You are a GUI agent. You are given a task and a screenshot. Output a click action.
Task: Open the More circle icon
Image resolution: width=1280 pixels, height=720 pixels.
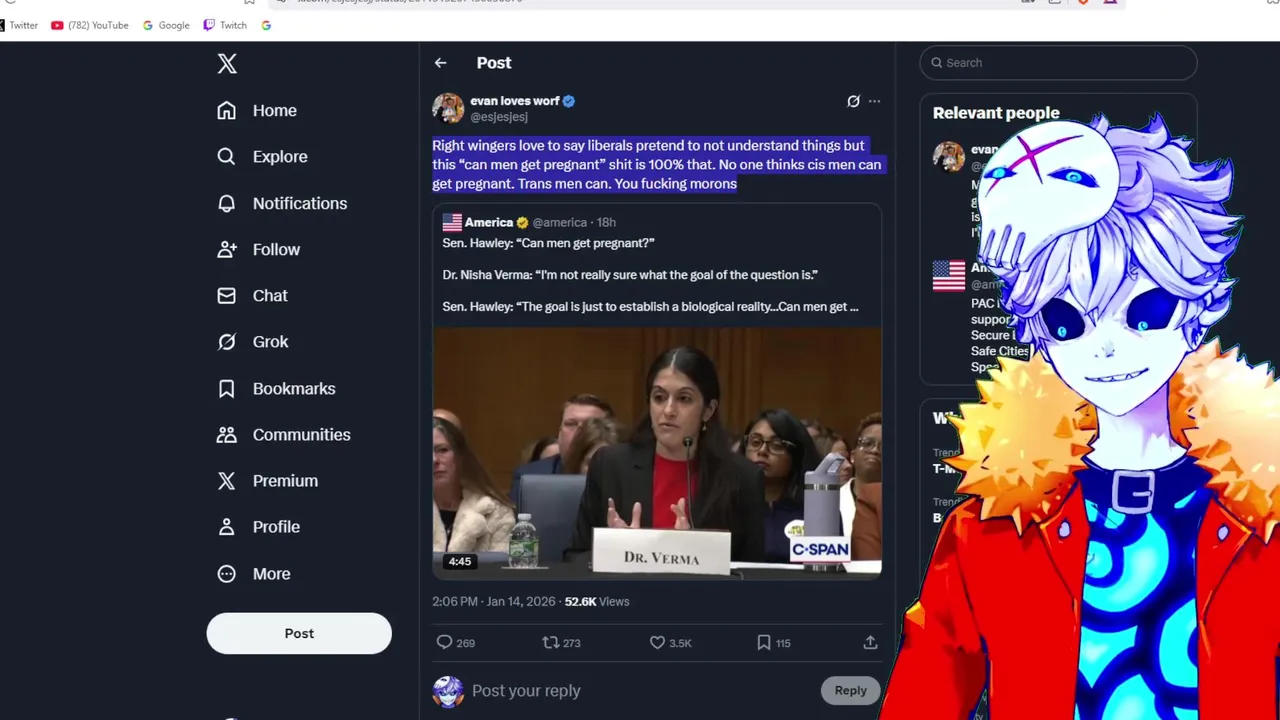pyautogui.click(x=227, y=574)
